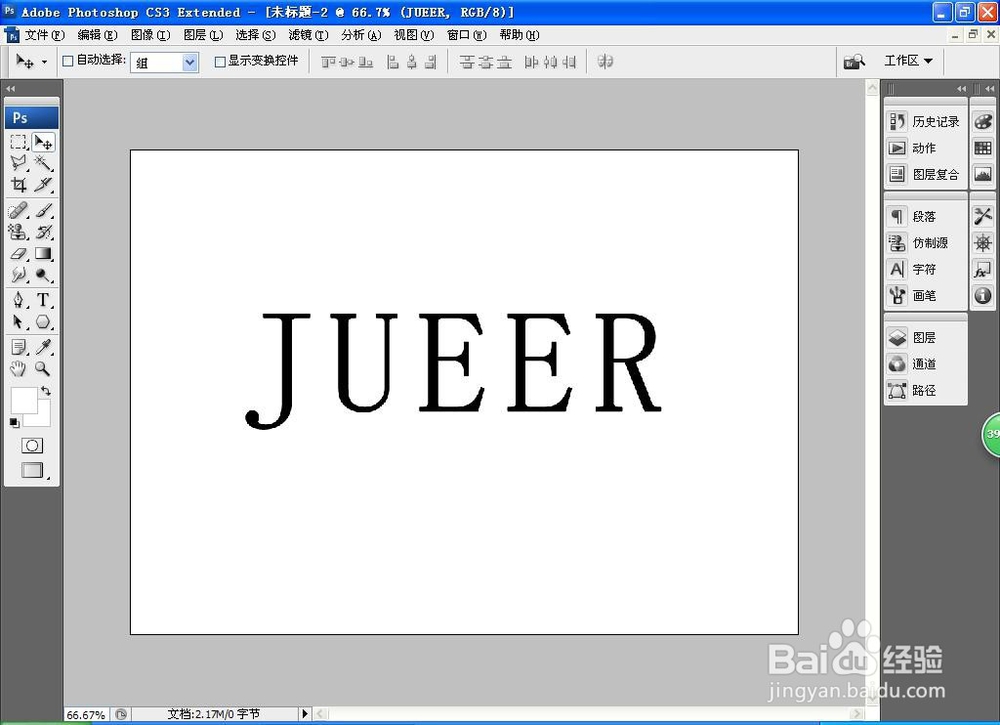The image size is (1000, 725).
Task: Select the Dodge tool
Action: [43, 275]
